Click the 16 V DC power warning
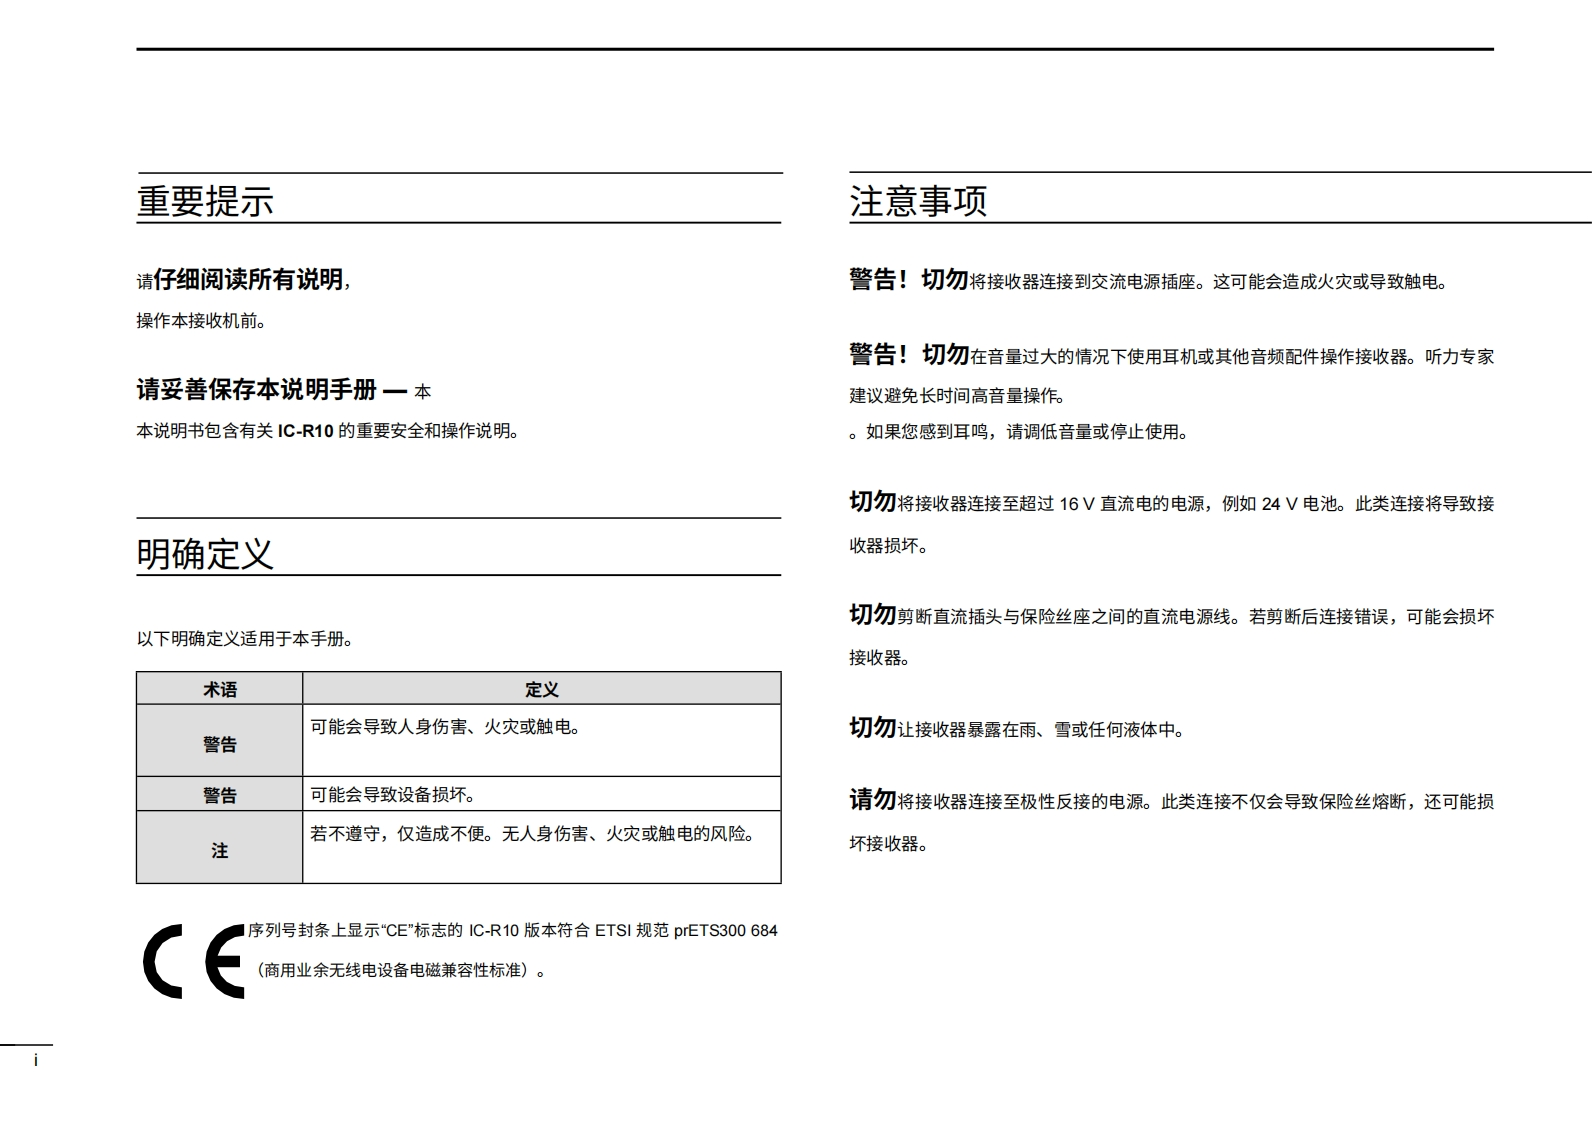Viewport: 1592px width, 1122px height. 1170,503
